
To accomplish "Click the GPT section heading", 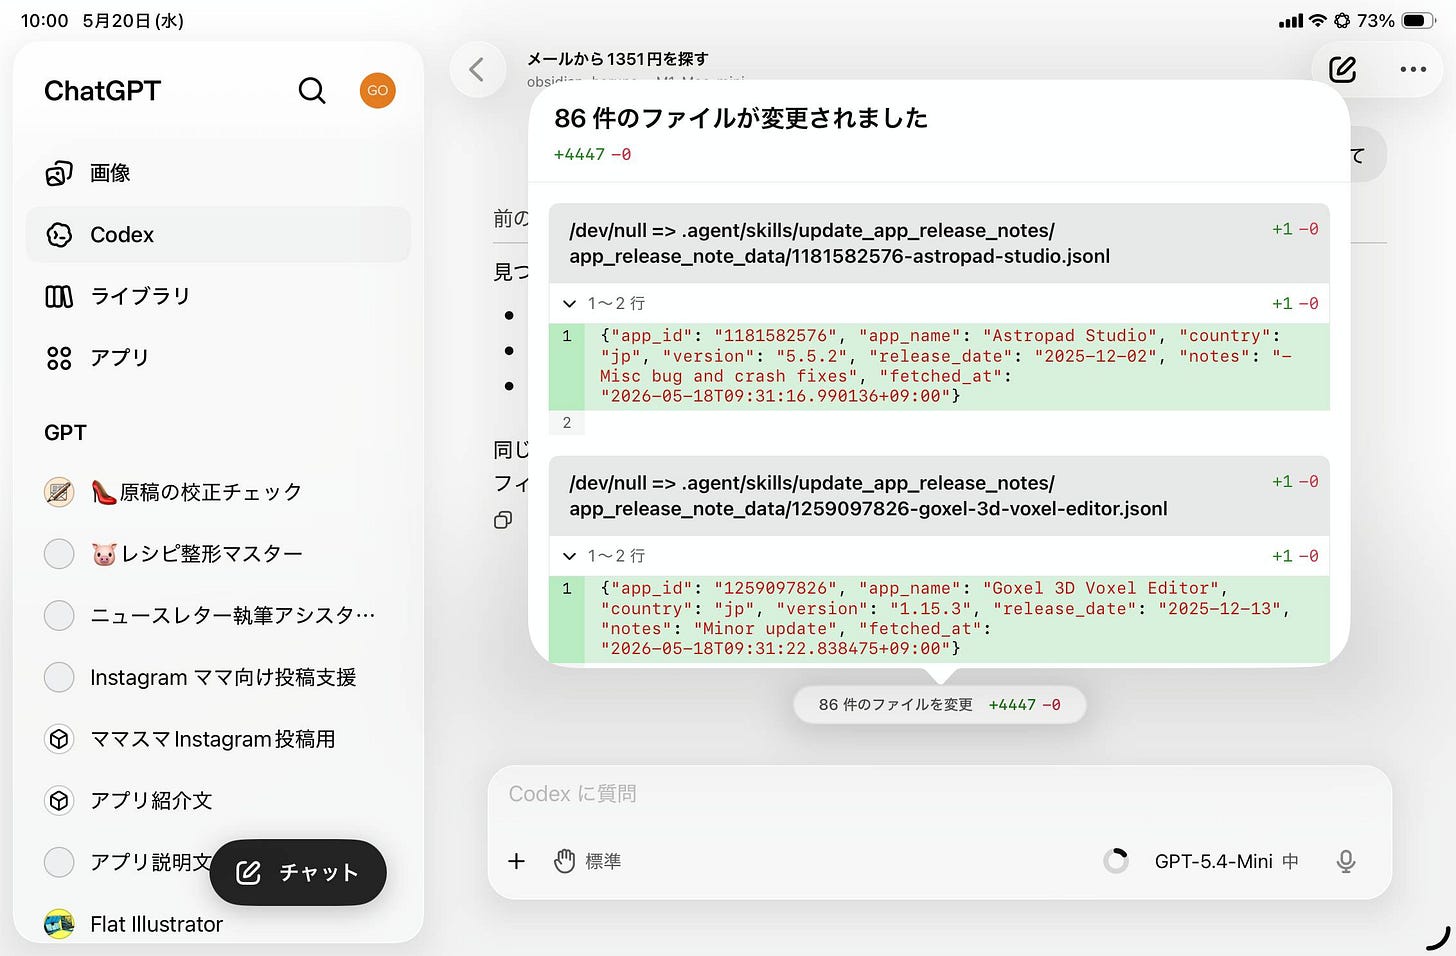I will (65, 433).
